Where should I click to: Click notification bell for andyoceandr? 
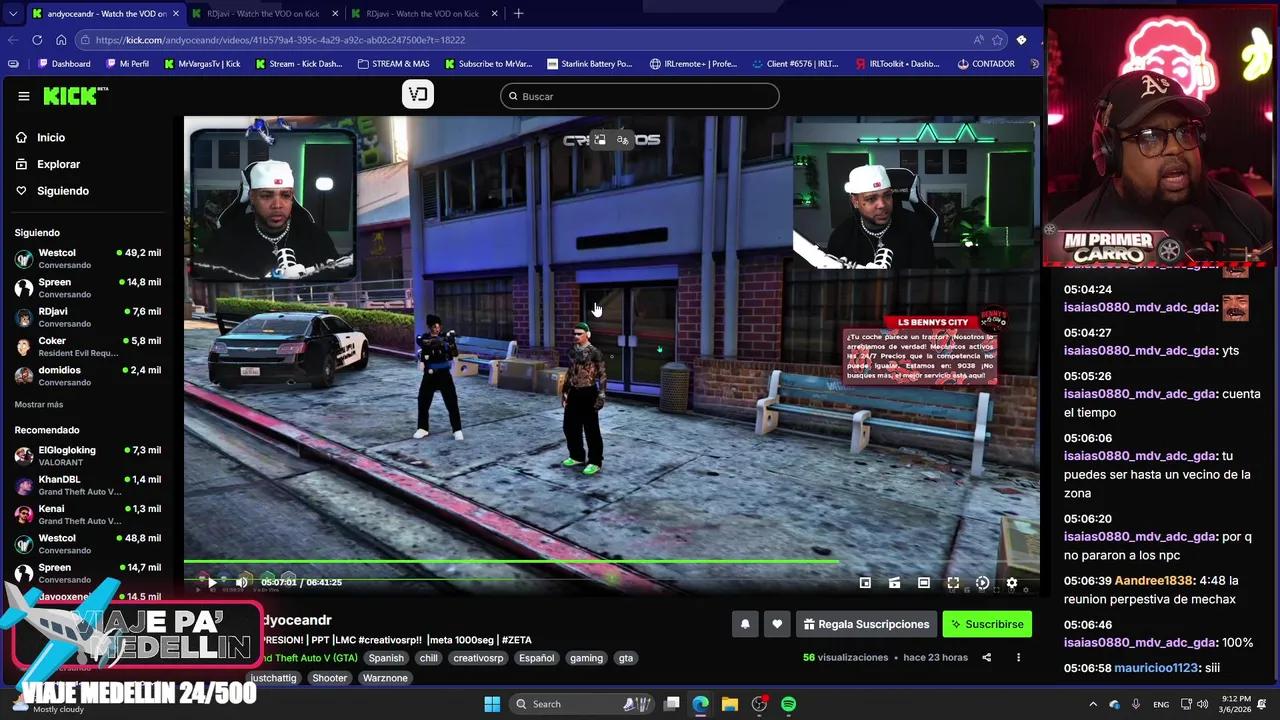point(745,624)
